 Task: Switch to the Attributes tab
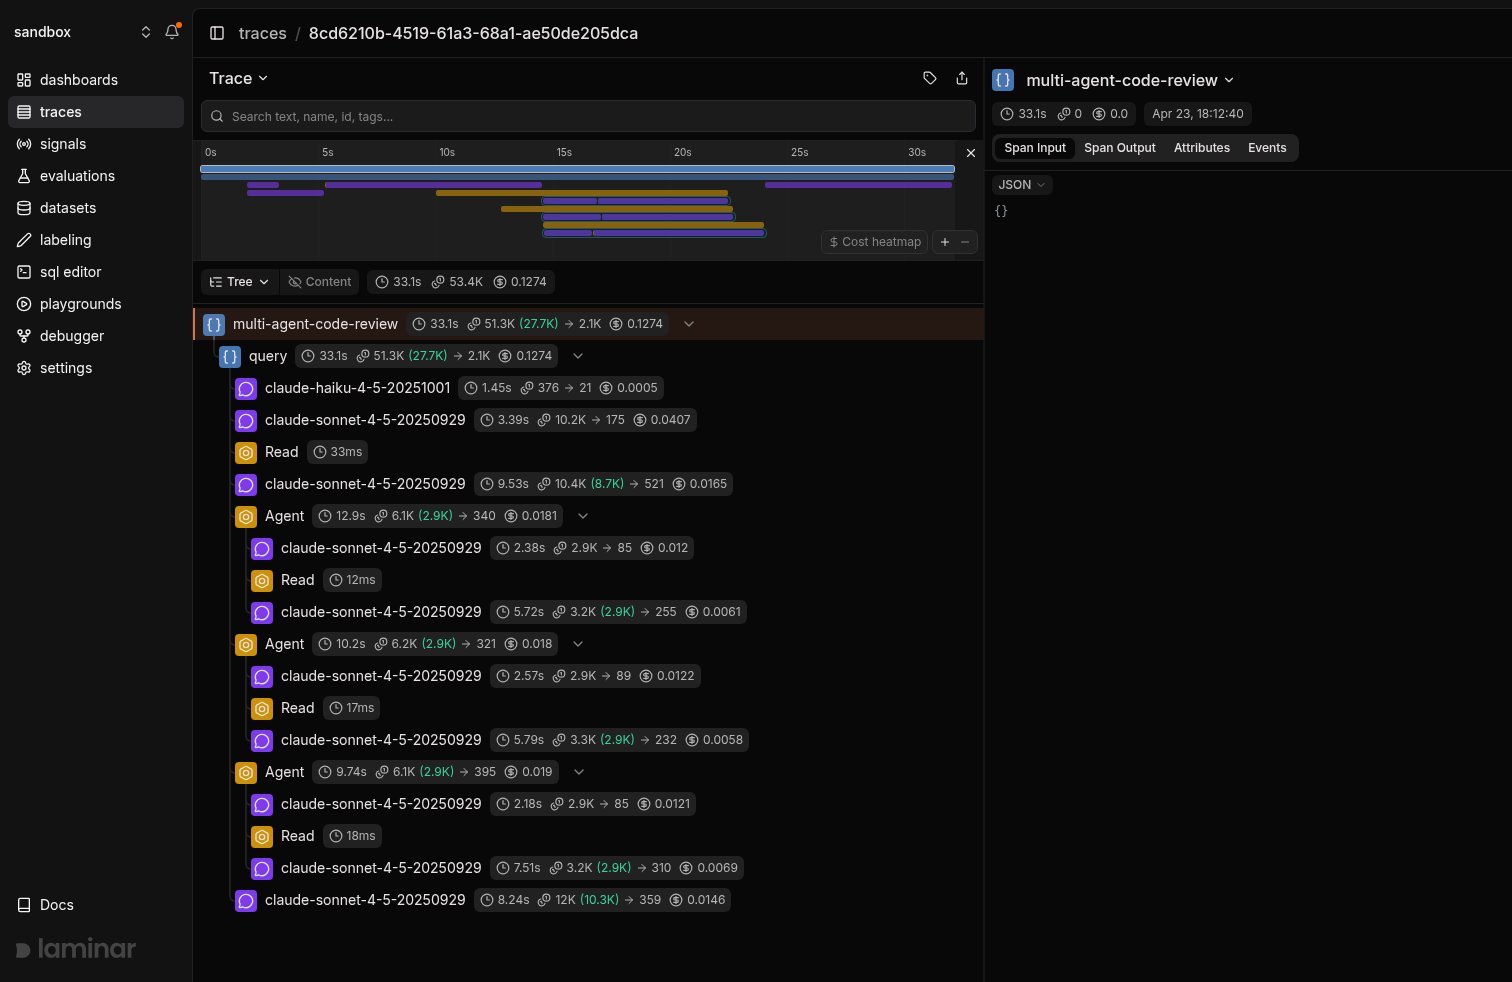[x=1202, y=148]
